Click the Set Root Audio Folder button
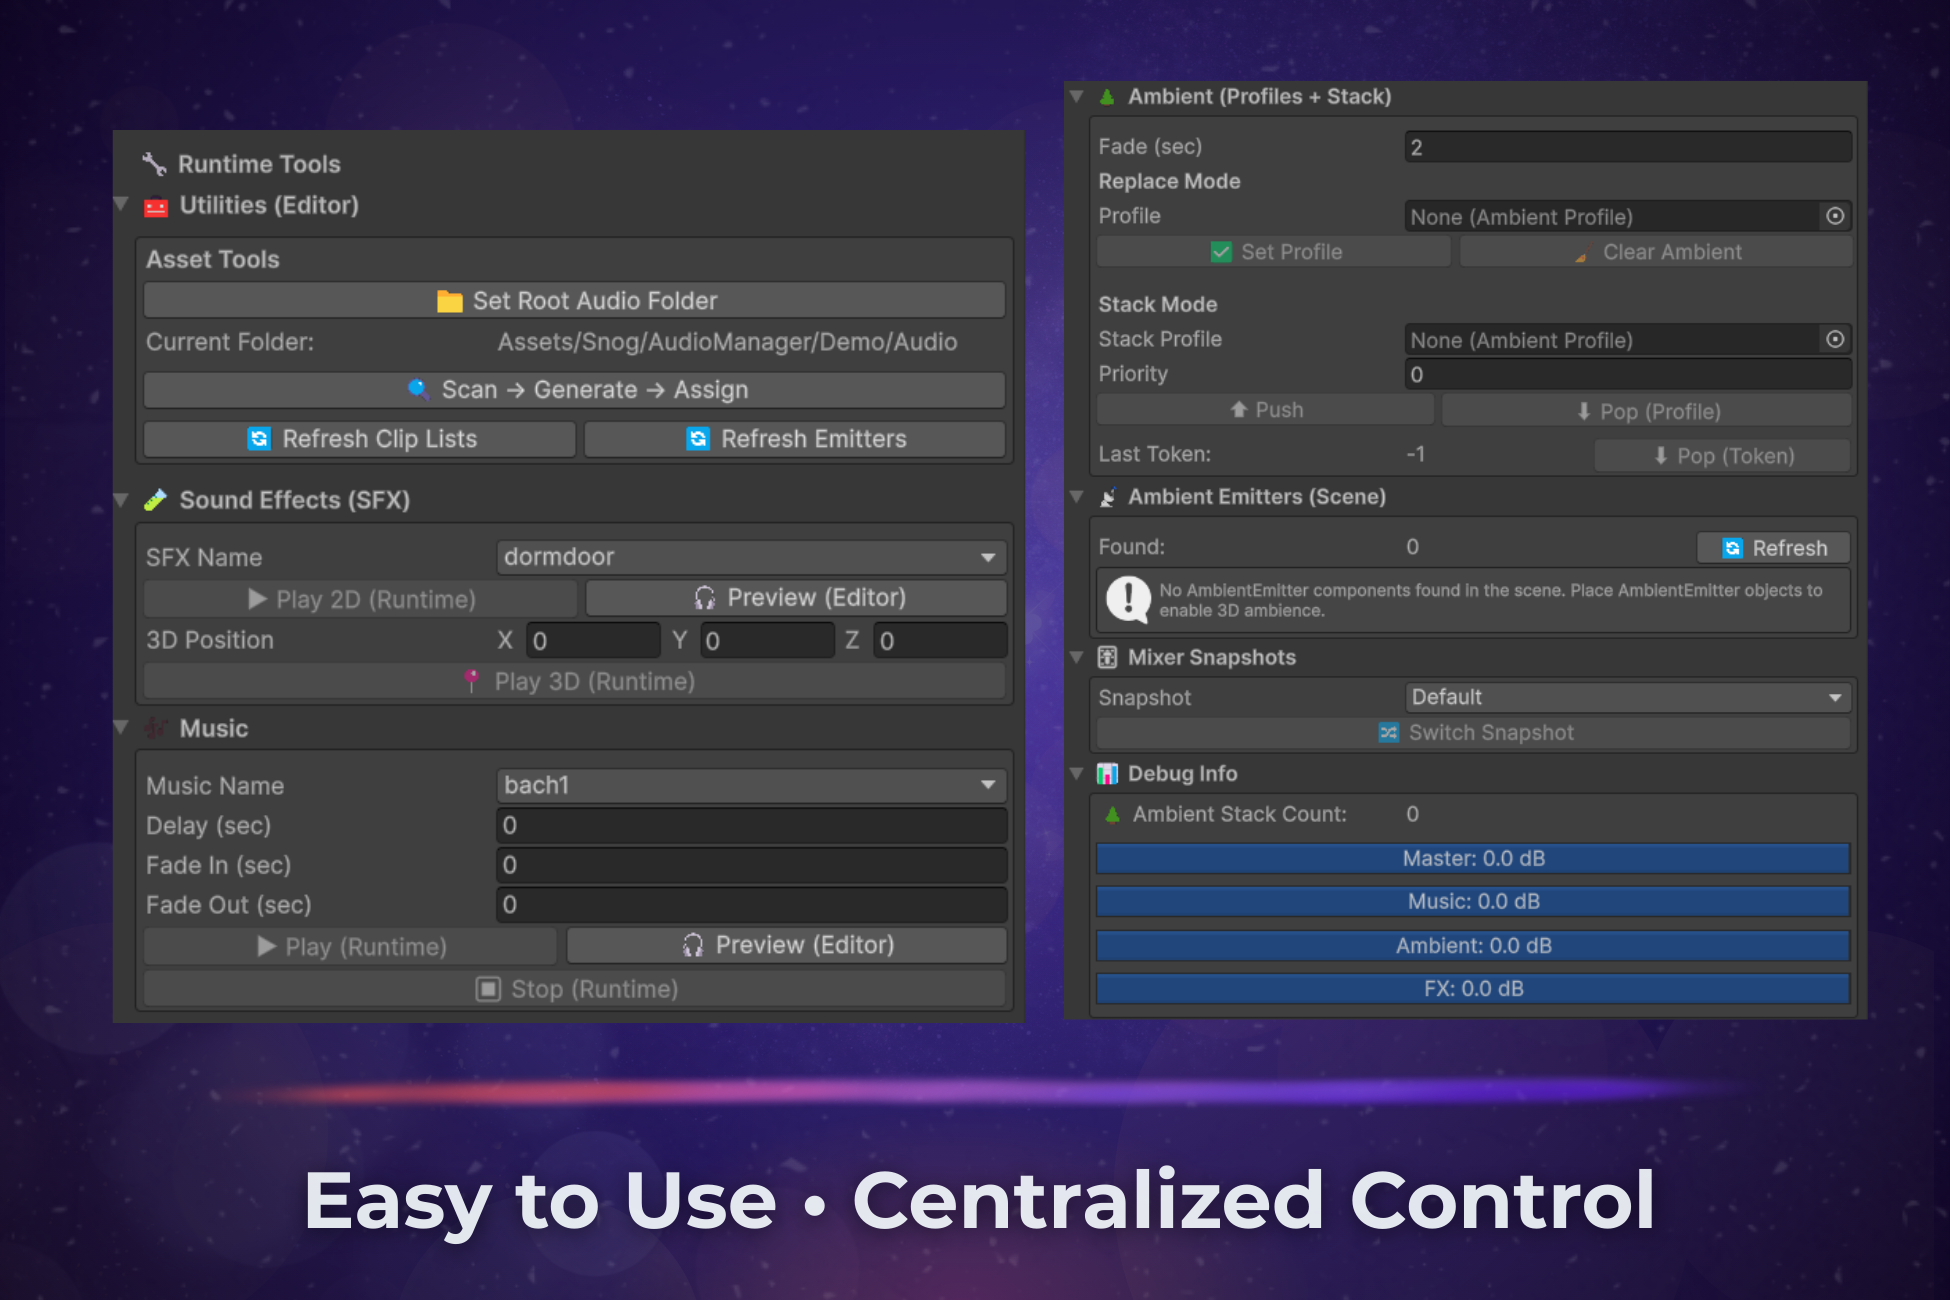 click(x=575, y=301)
